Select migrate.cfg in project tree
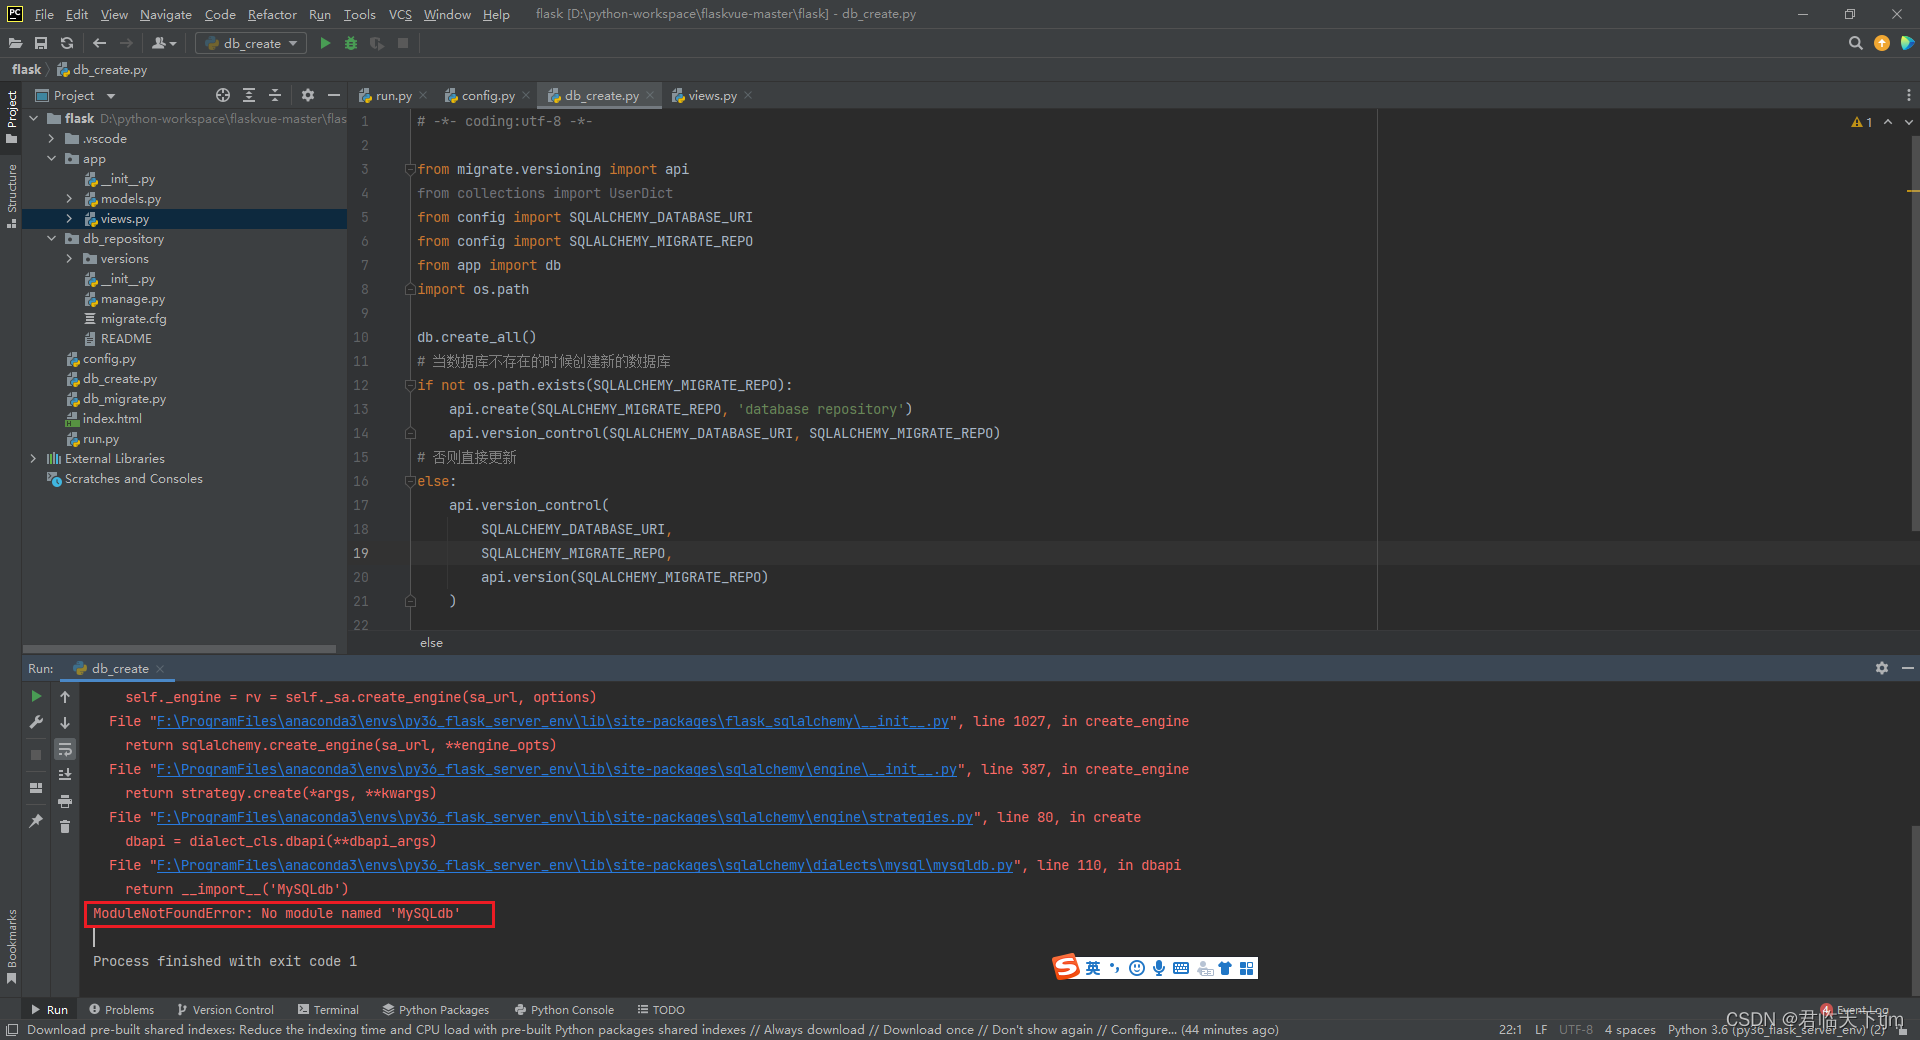Viewport: 1920px width, 1040px height. (134, 318)
